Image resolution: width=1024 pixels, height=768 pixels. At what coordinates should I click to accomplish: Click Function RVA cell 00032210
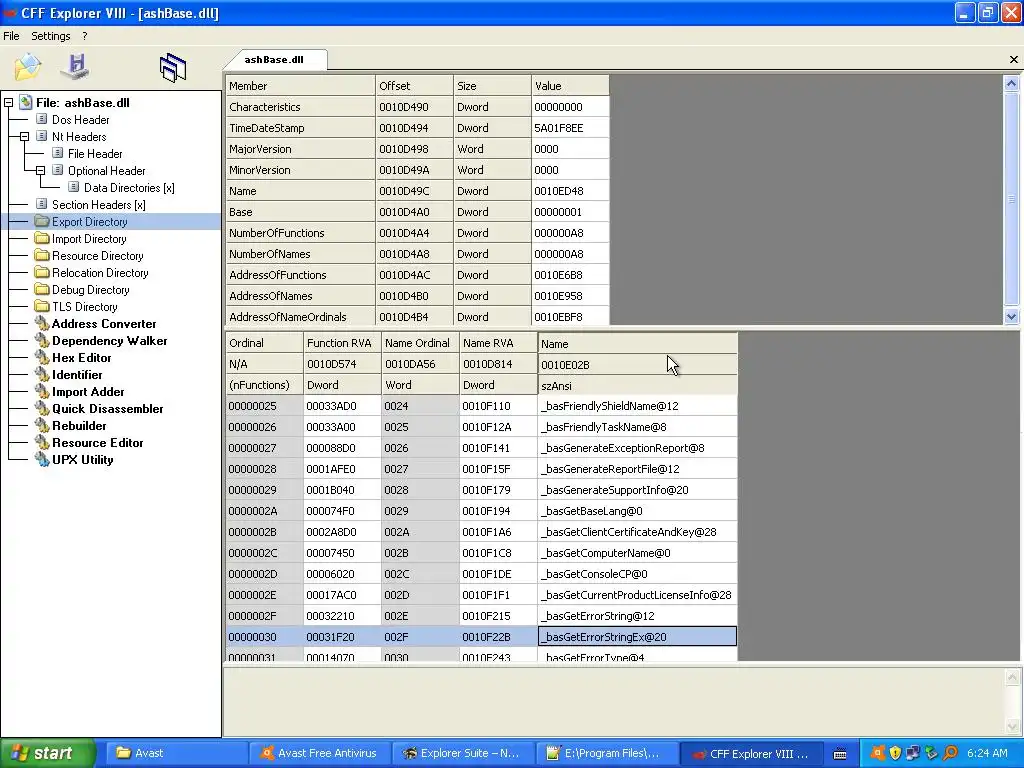point(342,616)
